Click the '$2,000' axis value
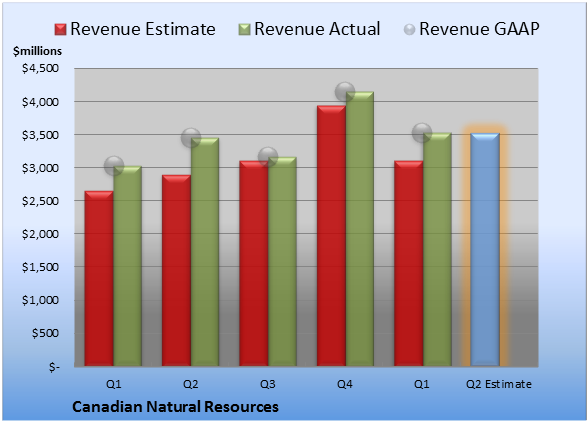This screenshot has height=422, width=588. click(x=40, y=234)
